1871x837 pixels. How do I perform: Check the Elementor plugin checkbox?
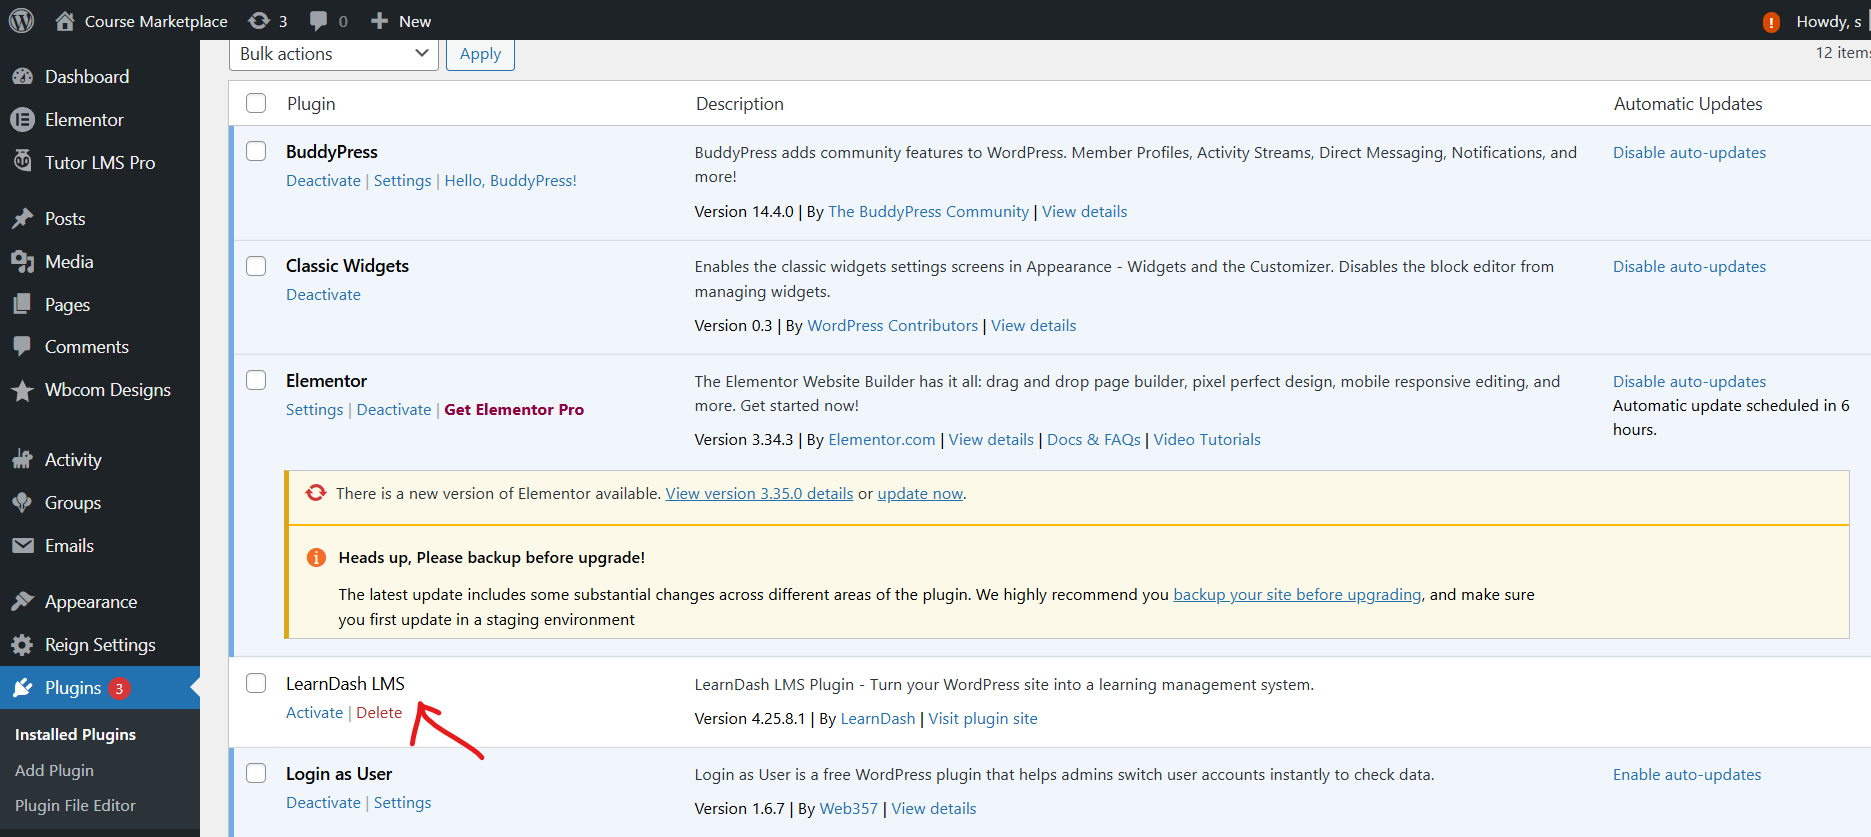pos(256,380)
